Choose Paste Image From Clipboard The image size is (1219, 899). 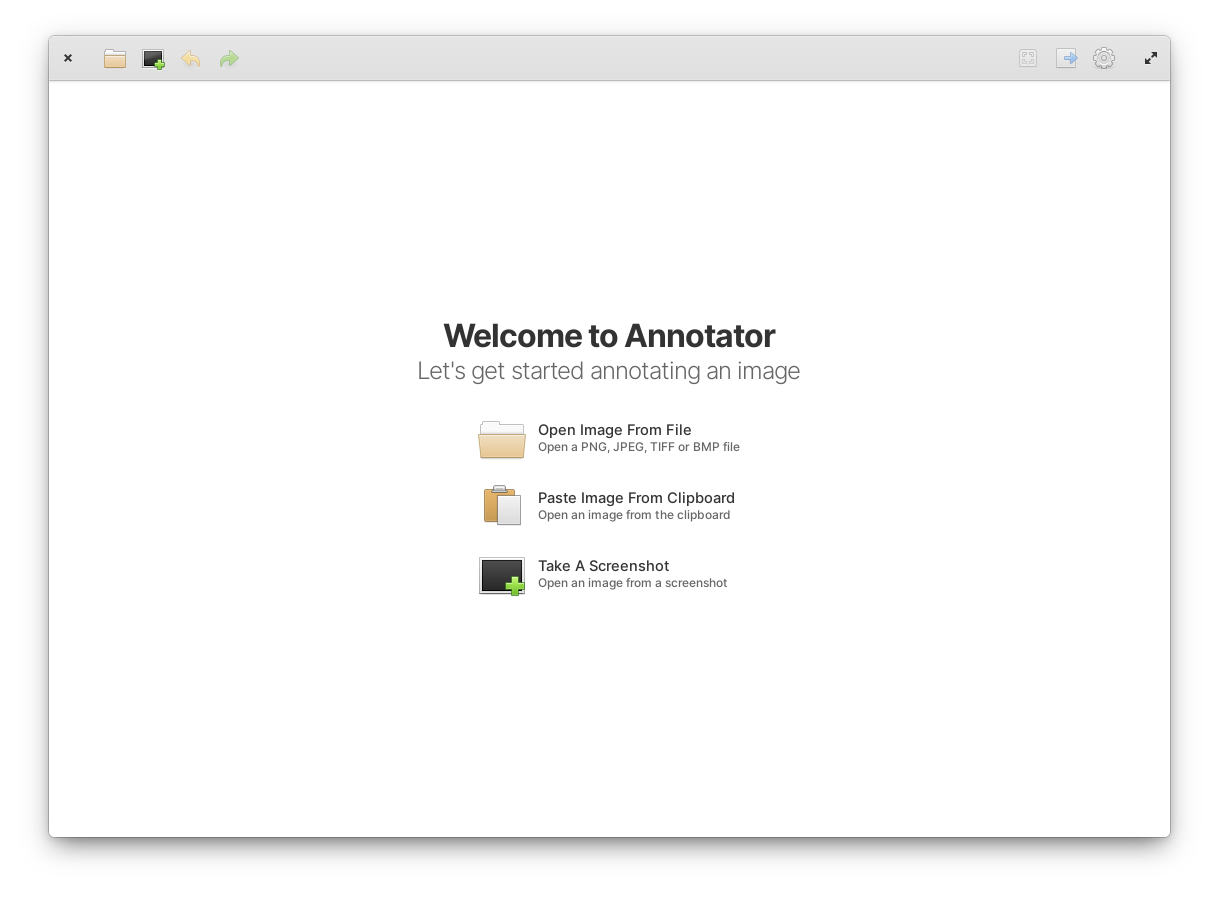[x=609, y=506]
